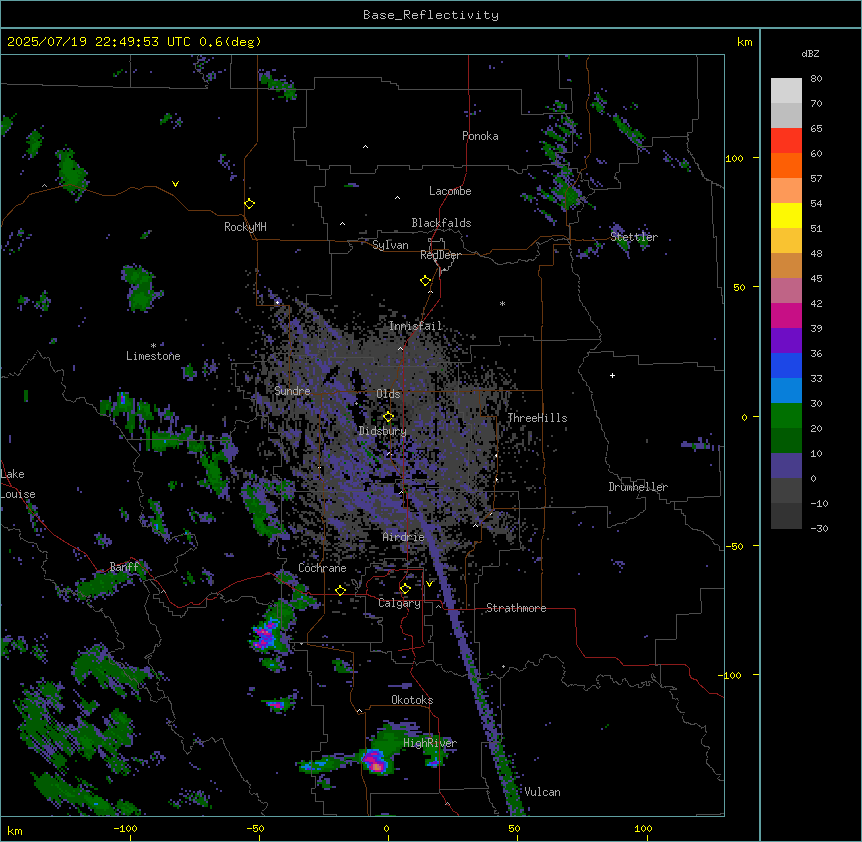
Task: Click the Blackfalds city label
Action: click(x=441, y=223)
